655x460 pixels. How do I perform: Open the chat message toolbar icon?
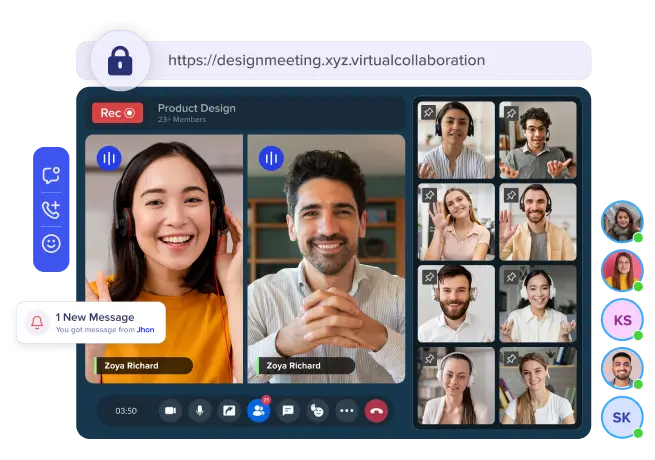[288, 411]
